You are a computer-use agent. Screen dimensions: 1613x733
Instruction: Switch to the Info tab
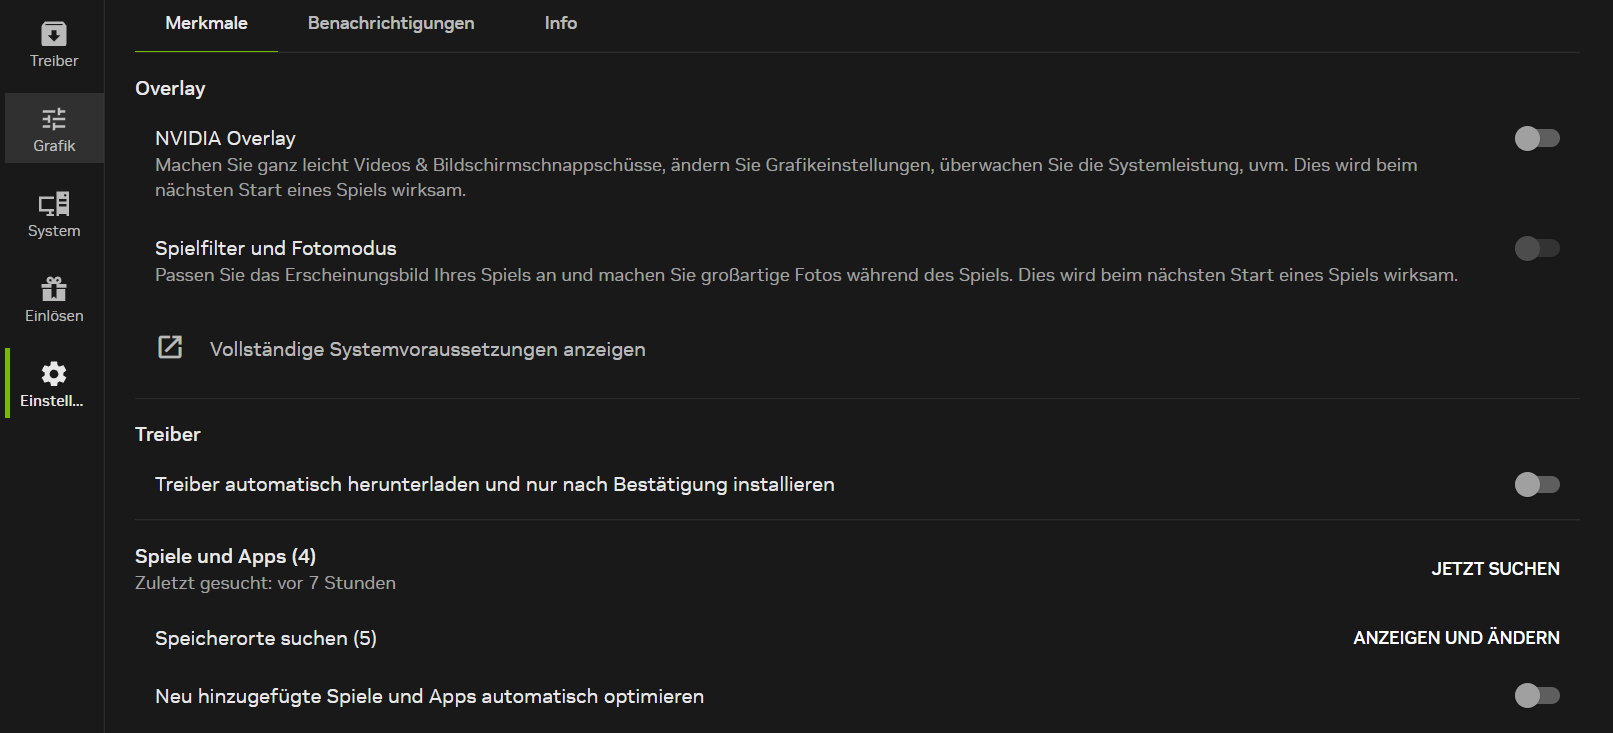point(560,23)
